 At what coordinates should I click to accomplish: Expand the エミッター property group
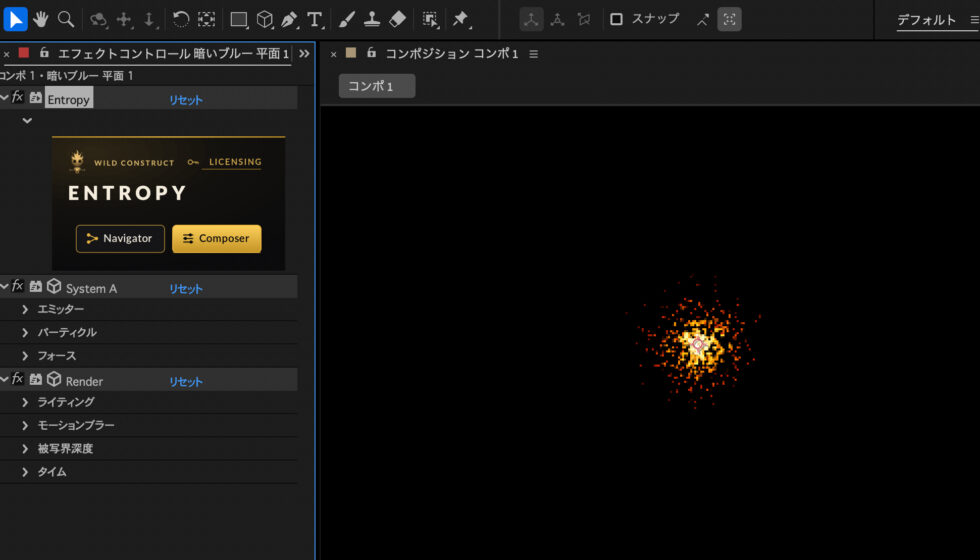[25, 309]
